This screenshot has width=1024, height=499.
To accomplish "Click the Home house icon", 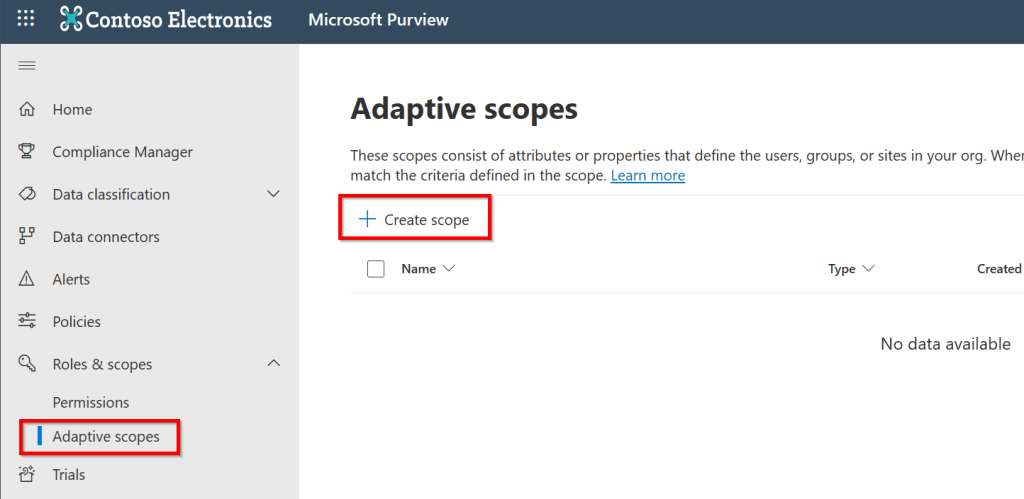I will pos(27,110).
